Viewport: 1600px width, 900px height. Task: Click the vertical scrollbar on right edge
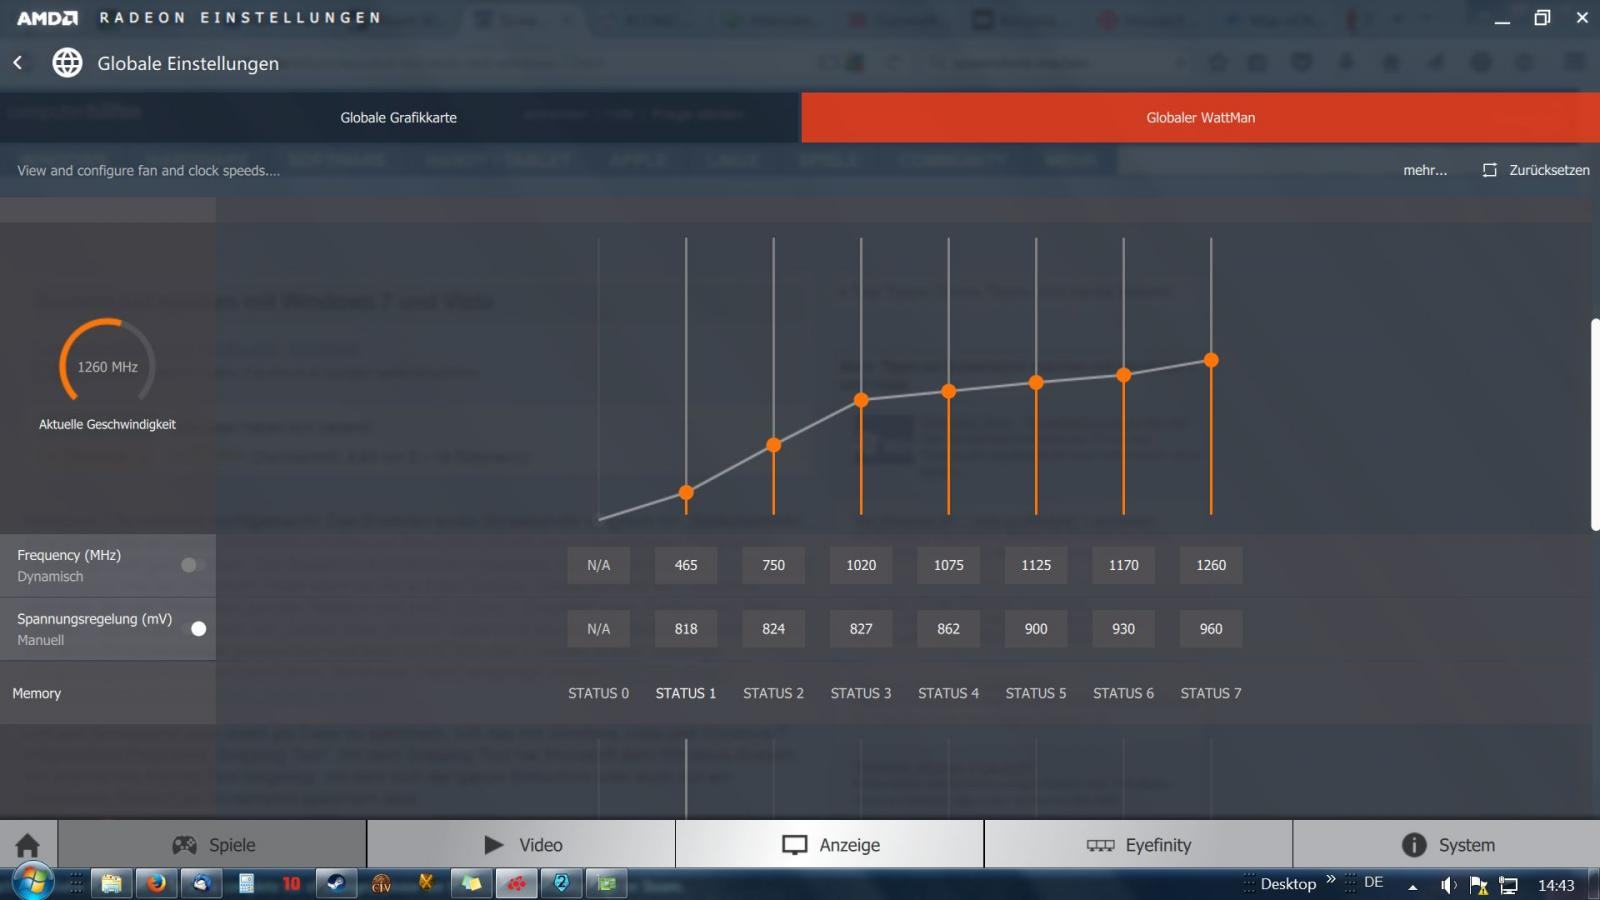(x=1595, y=425)
